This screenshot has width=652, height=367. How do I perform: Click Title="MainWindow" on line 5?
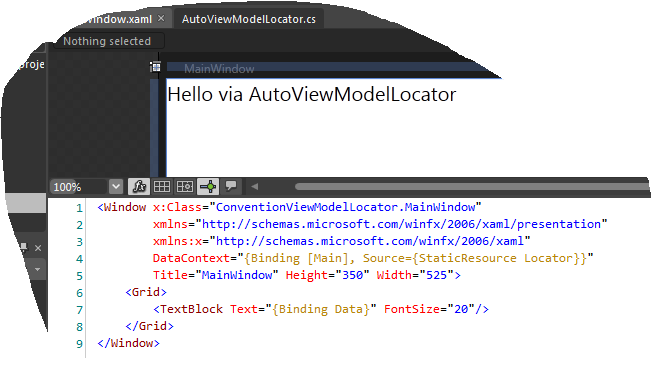point(215,275)
